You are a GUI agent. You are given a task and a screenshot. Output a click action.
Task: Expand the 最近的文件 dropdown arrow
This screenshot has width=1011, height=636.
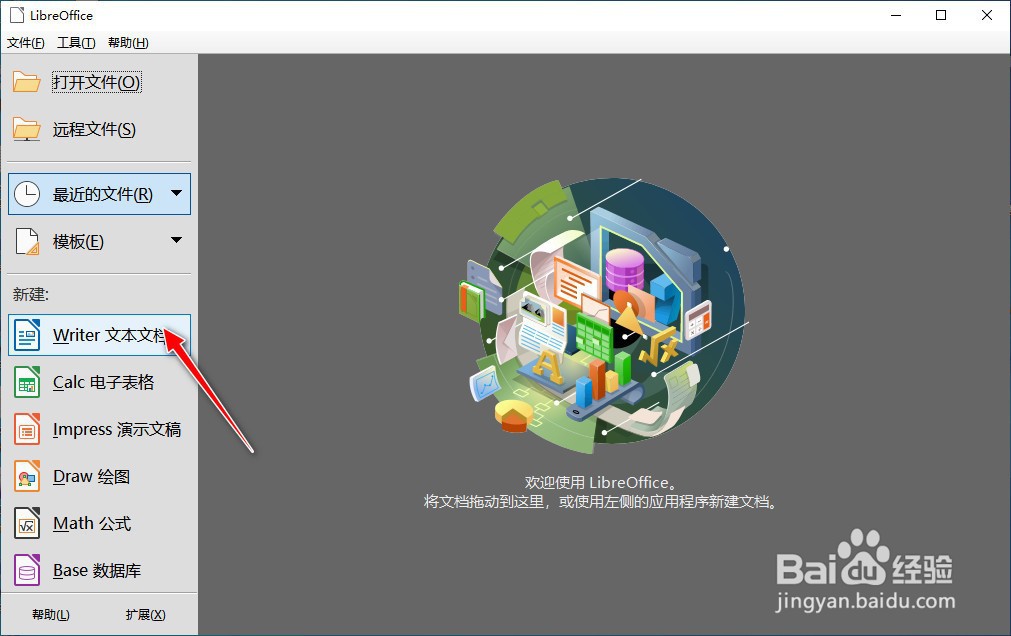click(176, 193)
